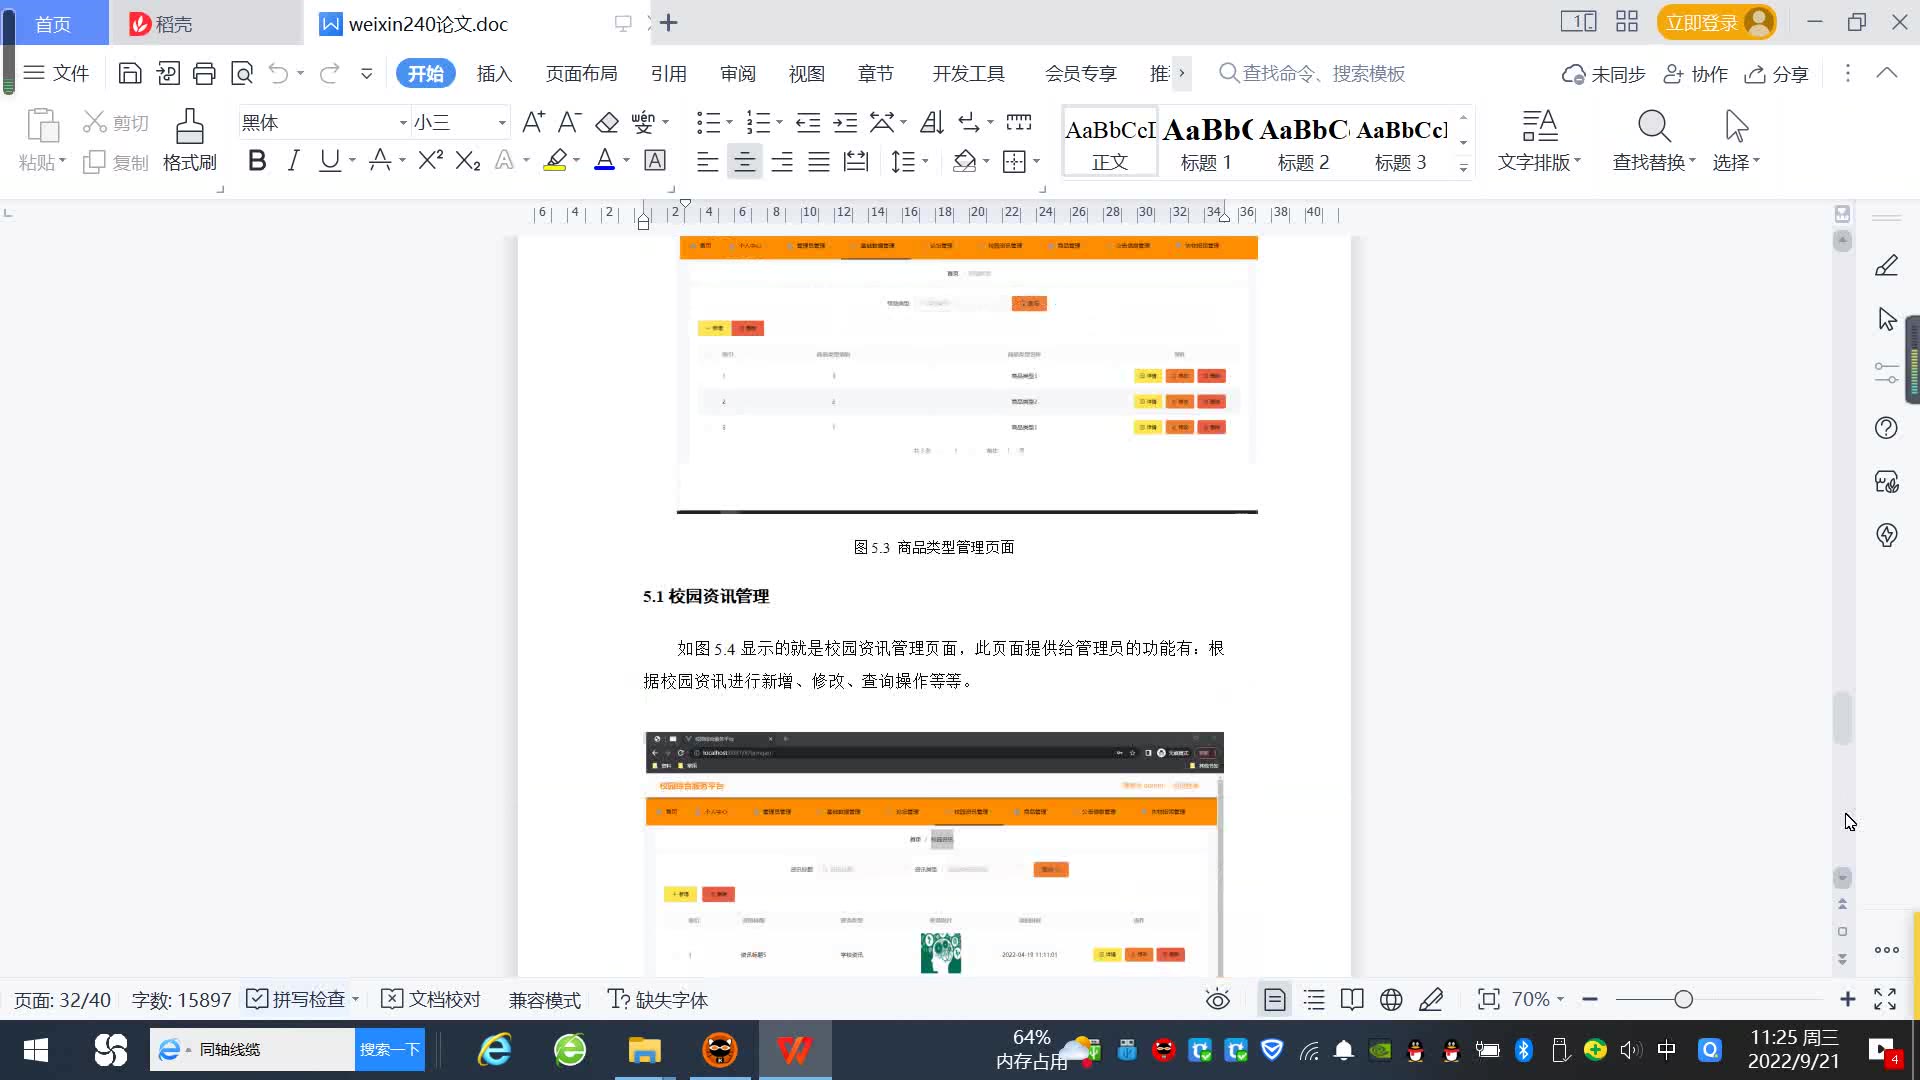Toggle justify text alignment
The image size is (1920, 1080).
(819, 161)
